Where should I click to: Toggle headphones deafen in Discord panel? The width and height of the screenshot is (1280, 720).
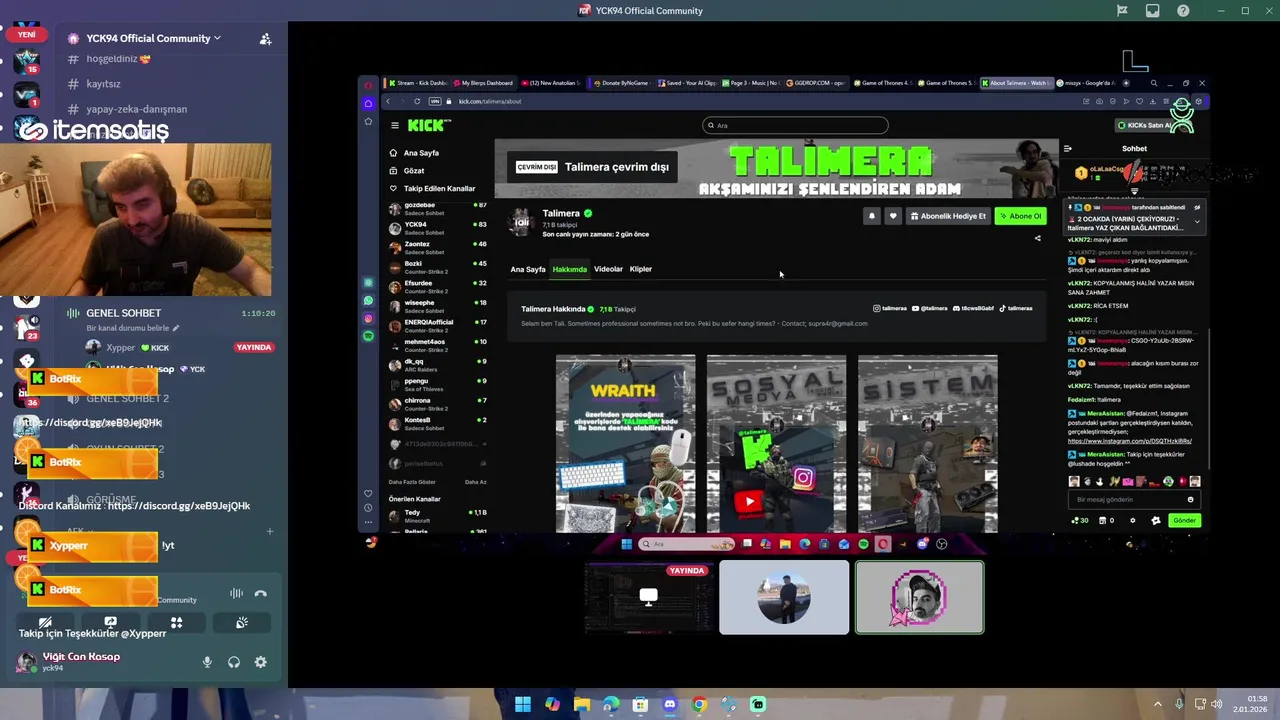click(x=234, y=662)
